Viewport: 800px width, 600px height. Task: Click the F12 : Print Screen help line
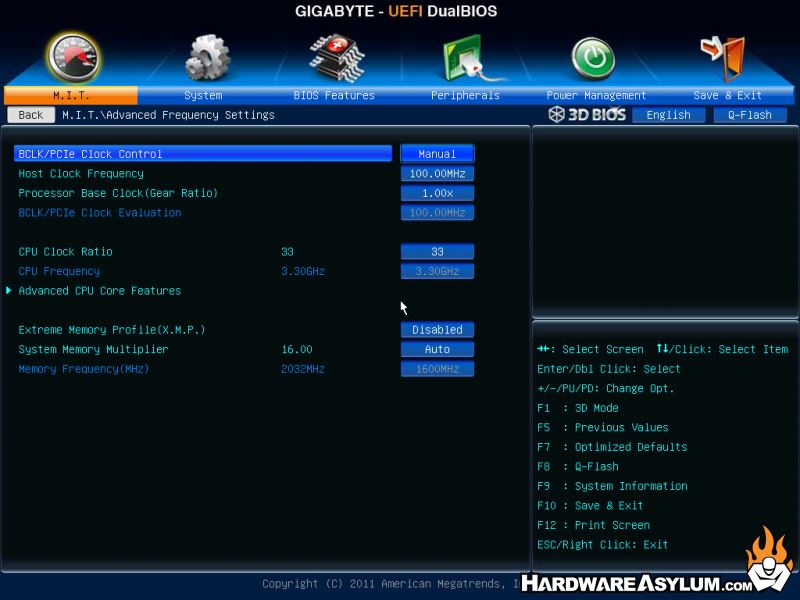[x=593, y=525]
